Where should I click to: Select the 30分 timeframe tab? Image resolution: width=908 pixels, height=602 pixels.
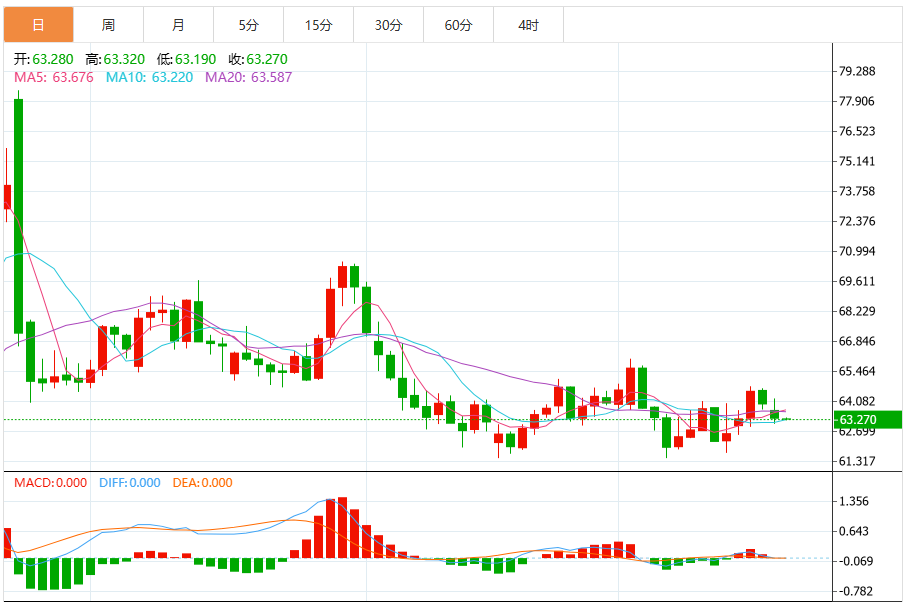(388, 25)
